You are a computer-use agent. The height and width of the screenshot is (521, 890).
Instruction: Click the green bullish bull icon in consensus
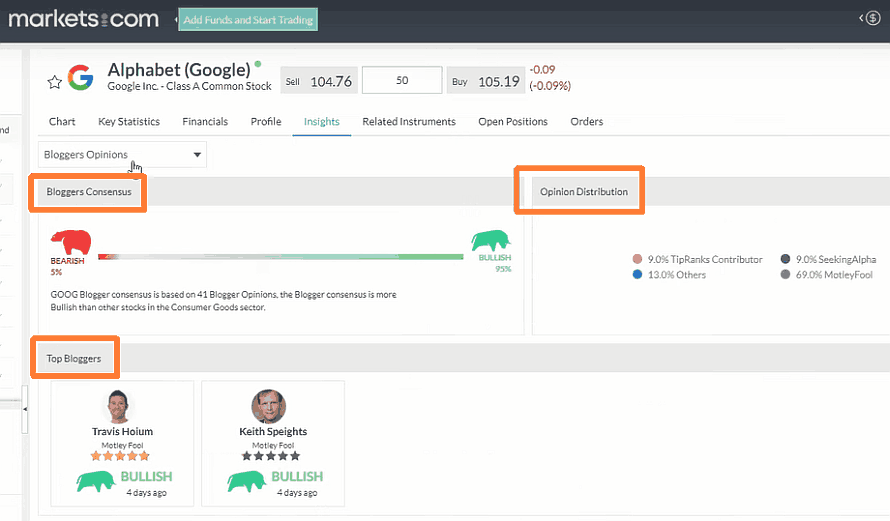pyautogui.click(x=491, y=241)
